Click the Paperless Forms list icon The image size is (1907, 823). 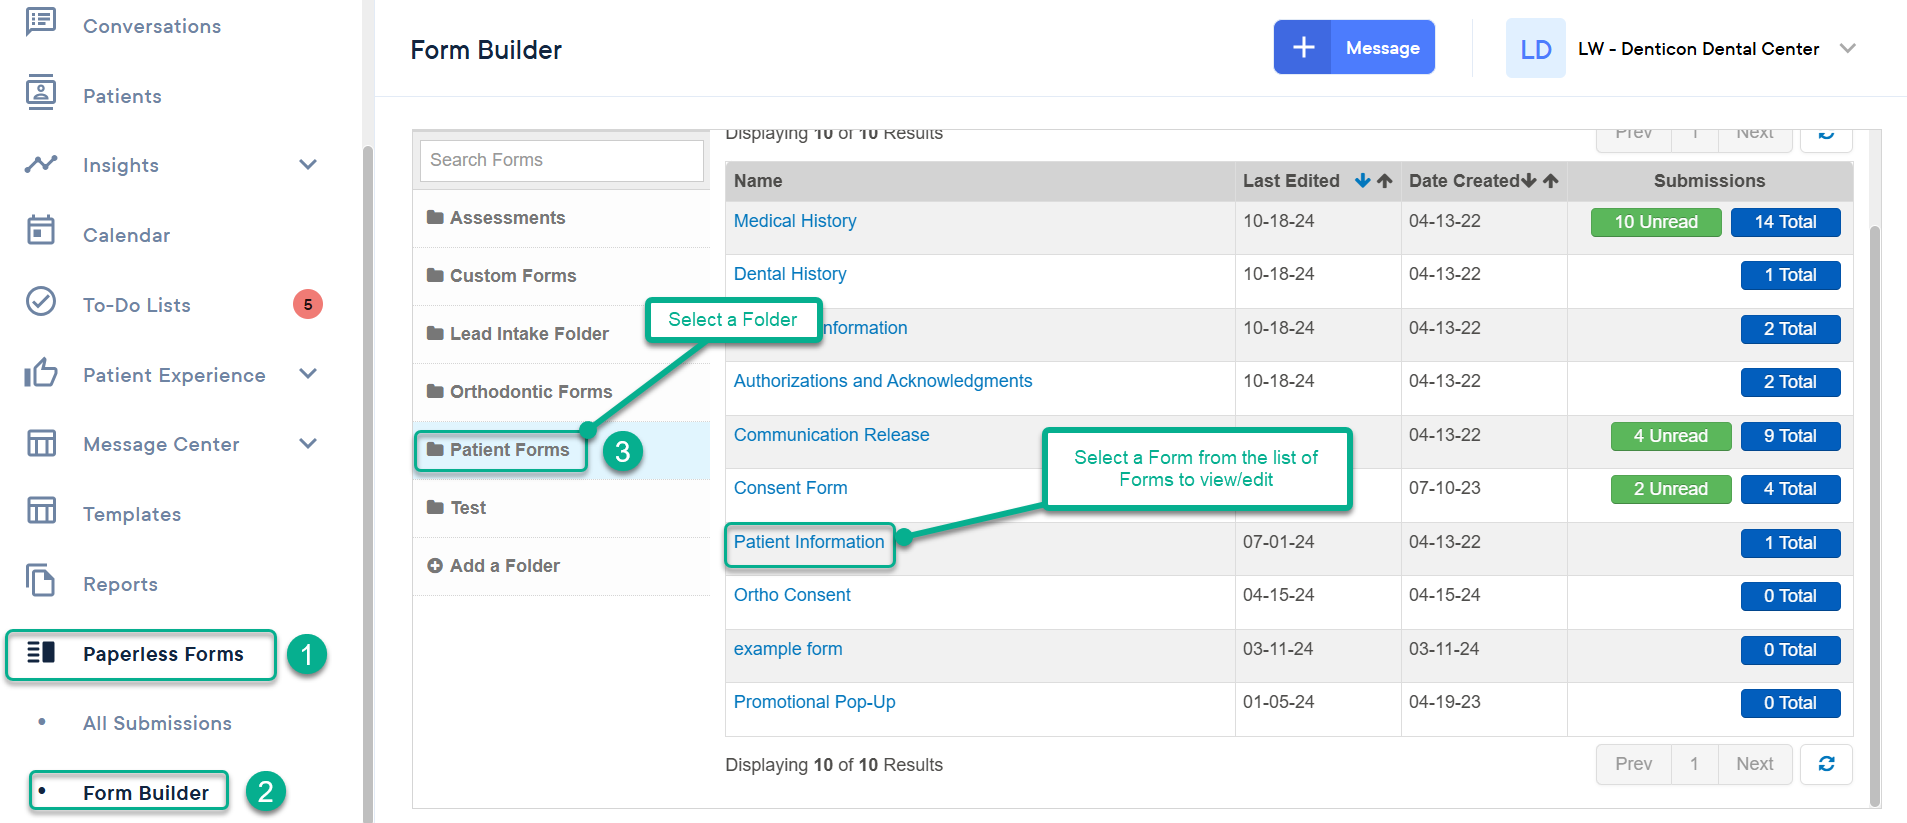(41, 652)
